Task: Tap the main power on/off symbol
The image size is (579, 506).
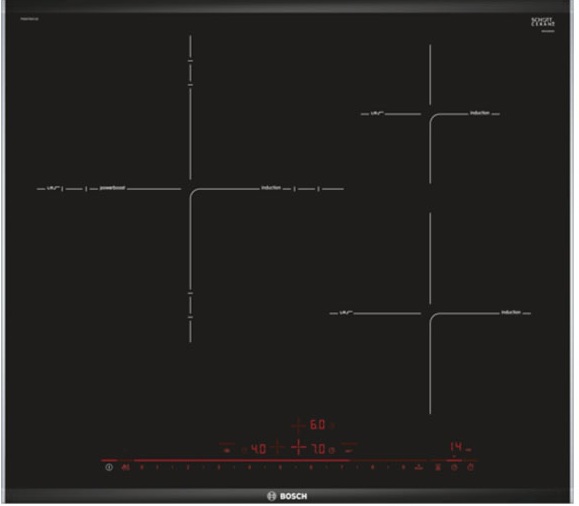Action: click(x=109, y=467)
